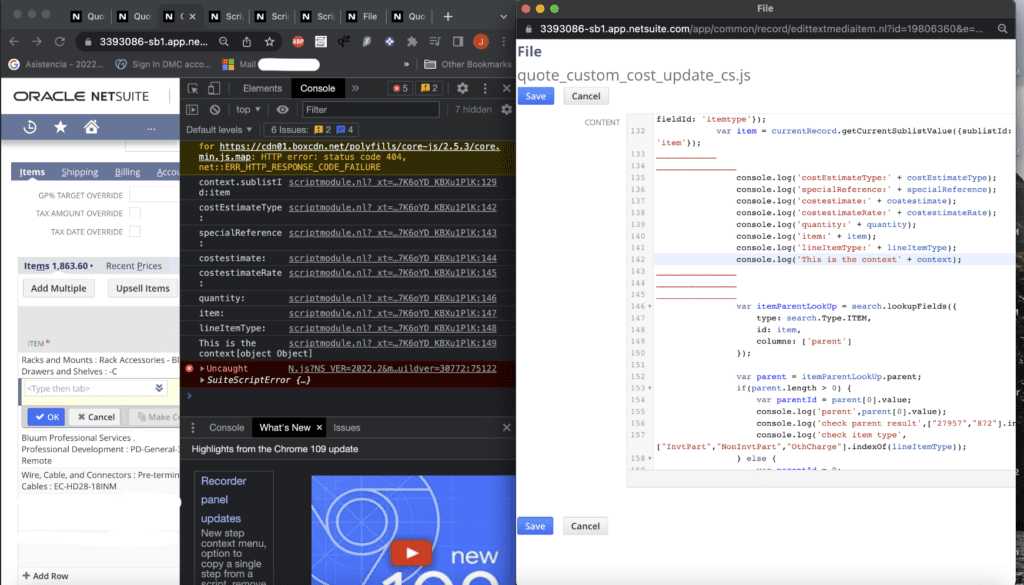Open the Shipping tab in NetSuite
This screenshot has width=1024, height=585.
[81, 172]
